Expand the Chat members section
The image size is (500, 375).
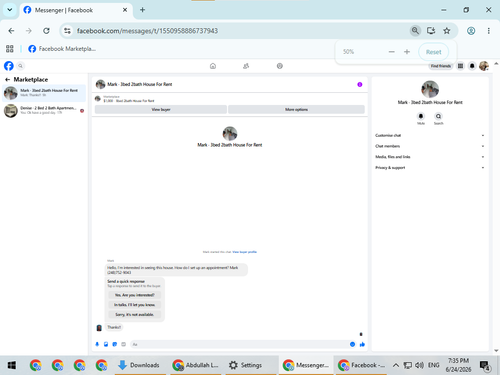tap(429, 146)
